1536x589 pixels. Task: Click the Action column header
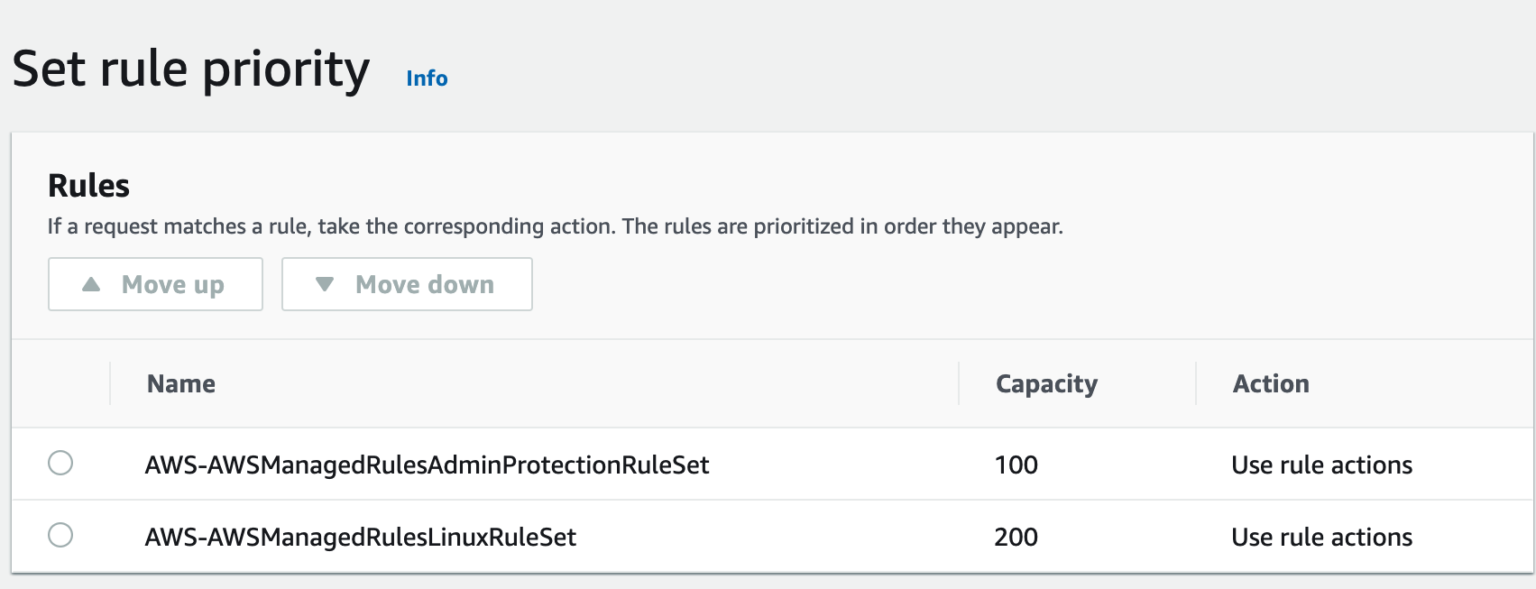pyautogui.click(x=1270, y=383)
